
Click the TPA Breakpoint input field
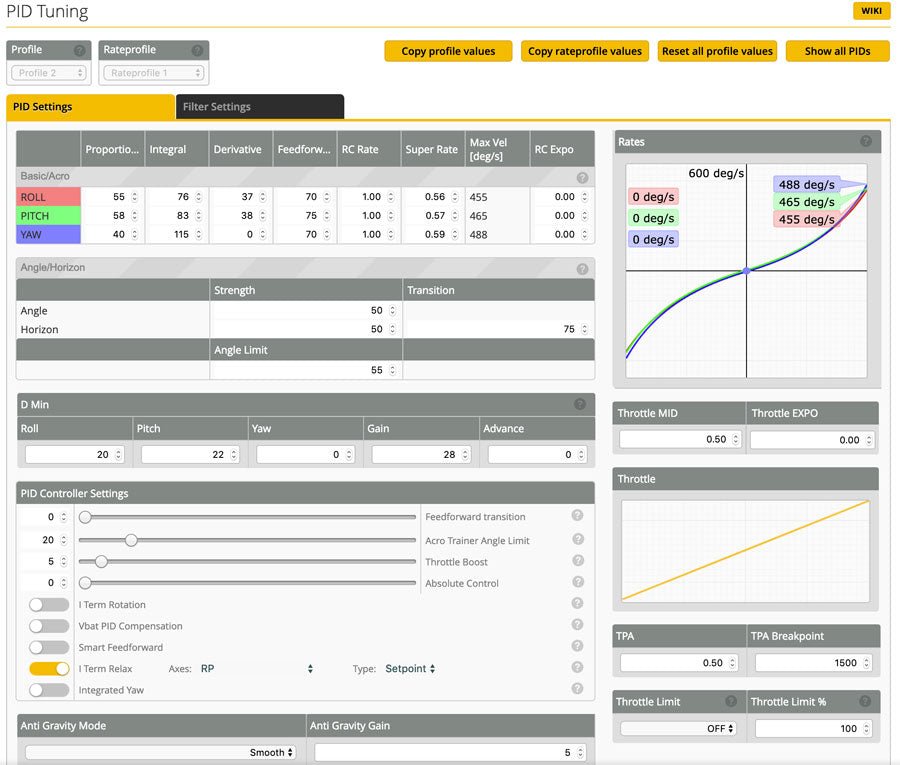(811, 662)
